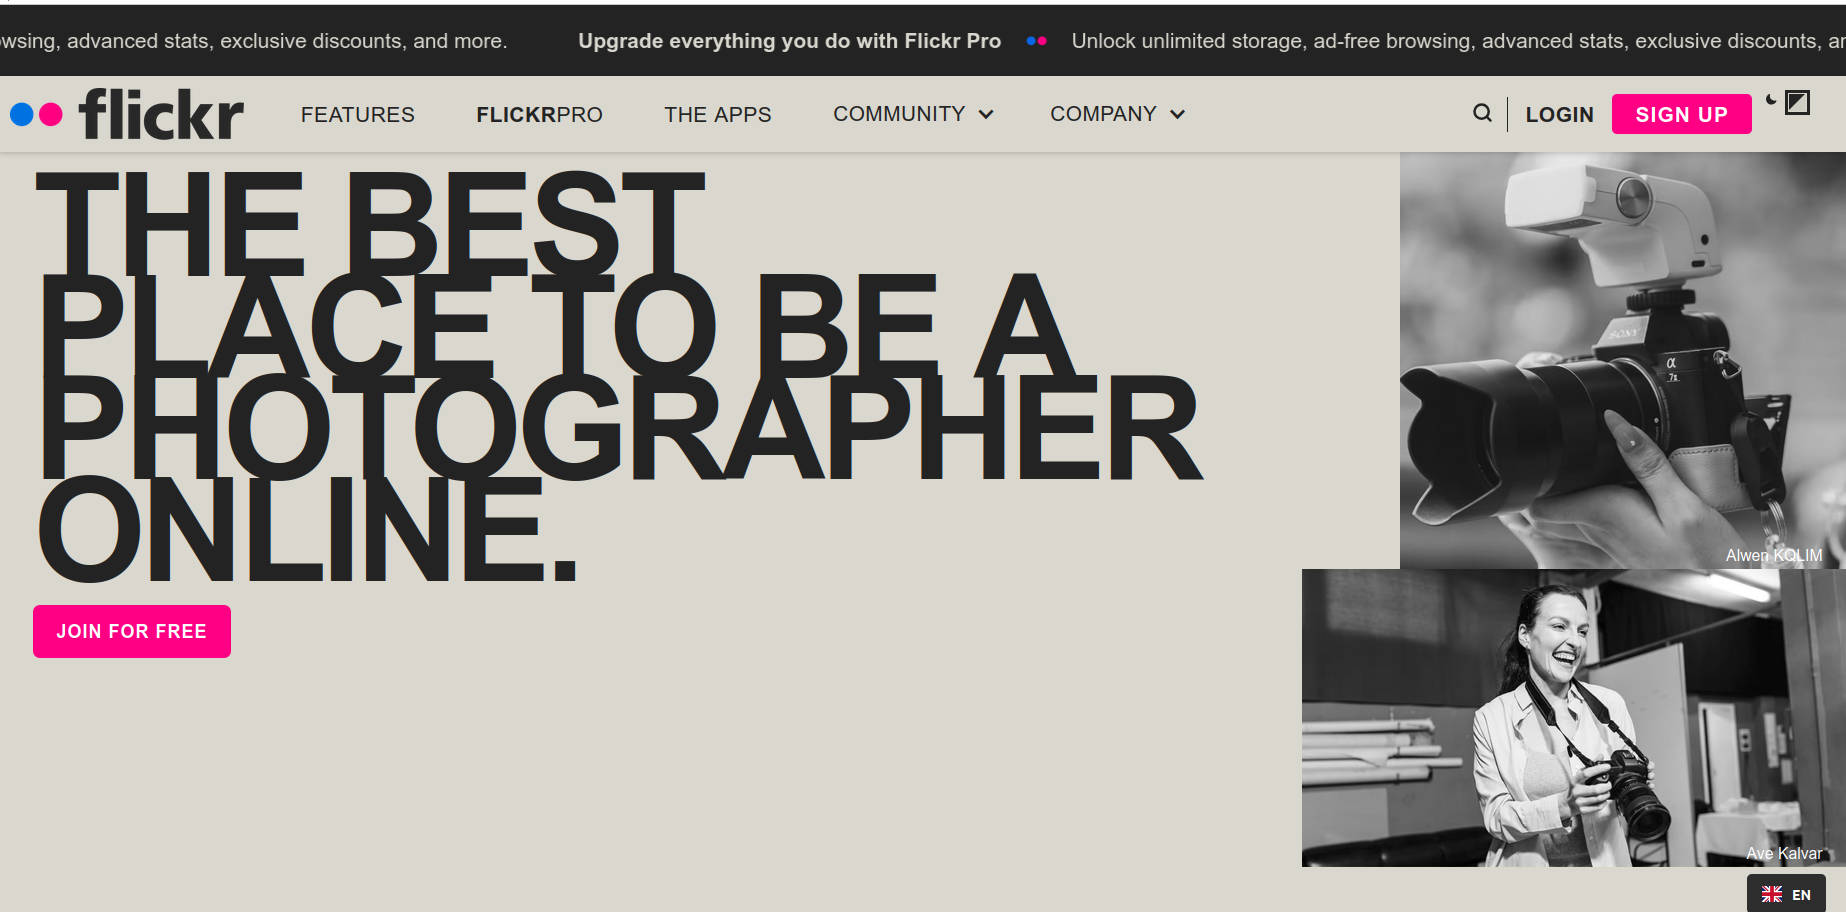Click the Join For Free button

click(132, 631)
